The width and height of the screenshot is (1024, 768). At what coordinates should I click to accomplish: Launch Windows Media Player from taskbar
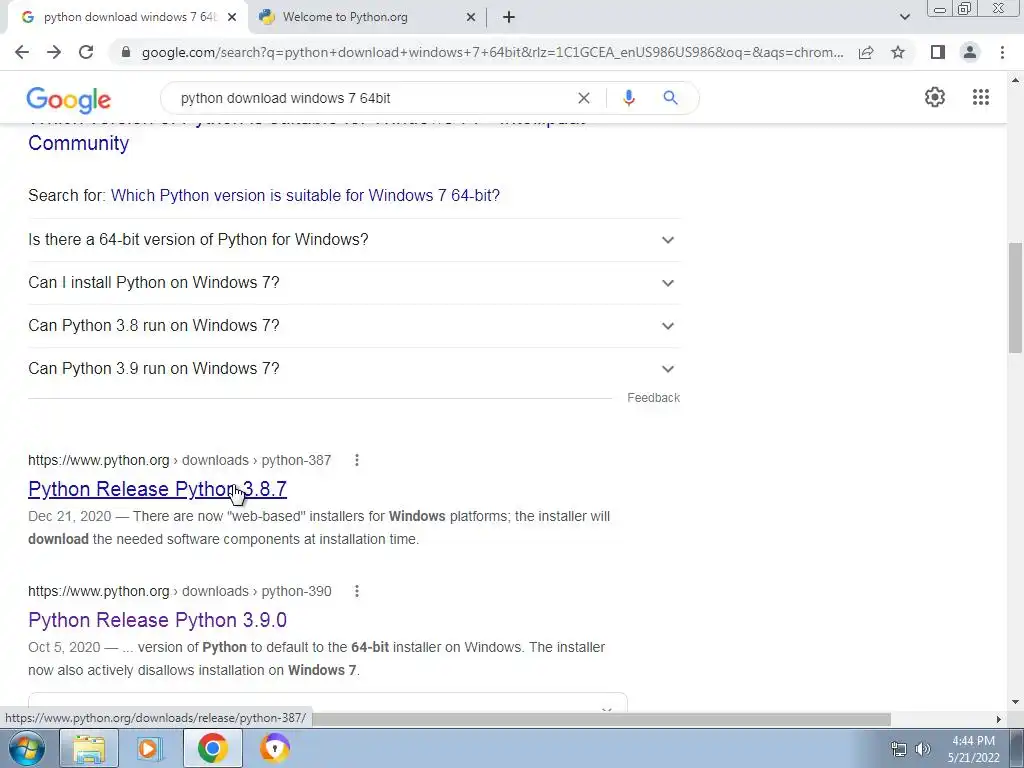click(x=150, y=748)
